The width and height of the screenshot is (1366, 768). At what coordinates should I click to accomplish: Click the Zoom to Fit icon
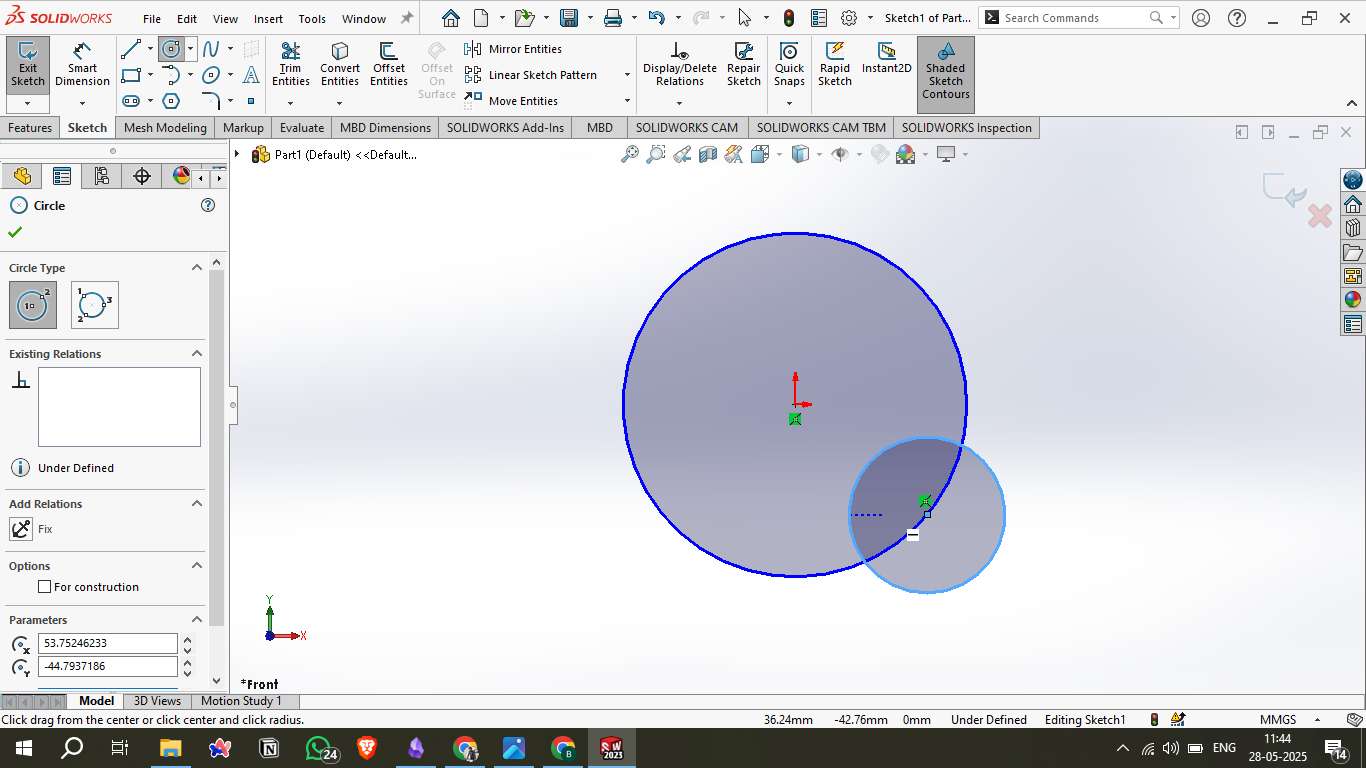(630, 154)
